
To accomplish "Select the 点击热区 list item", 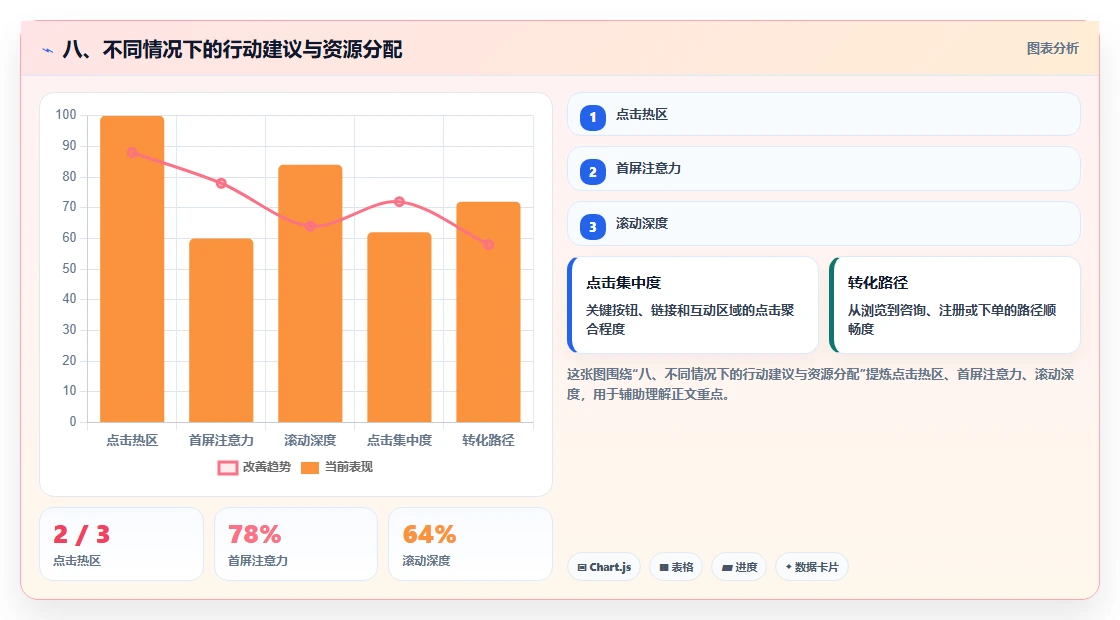I will coord(824,114).
